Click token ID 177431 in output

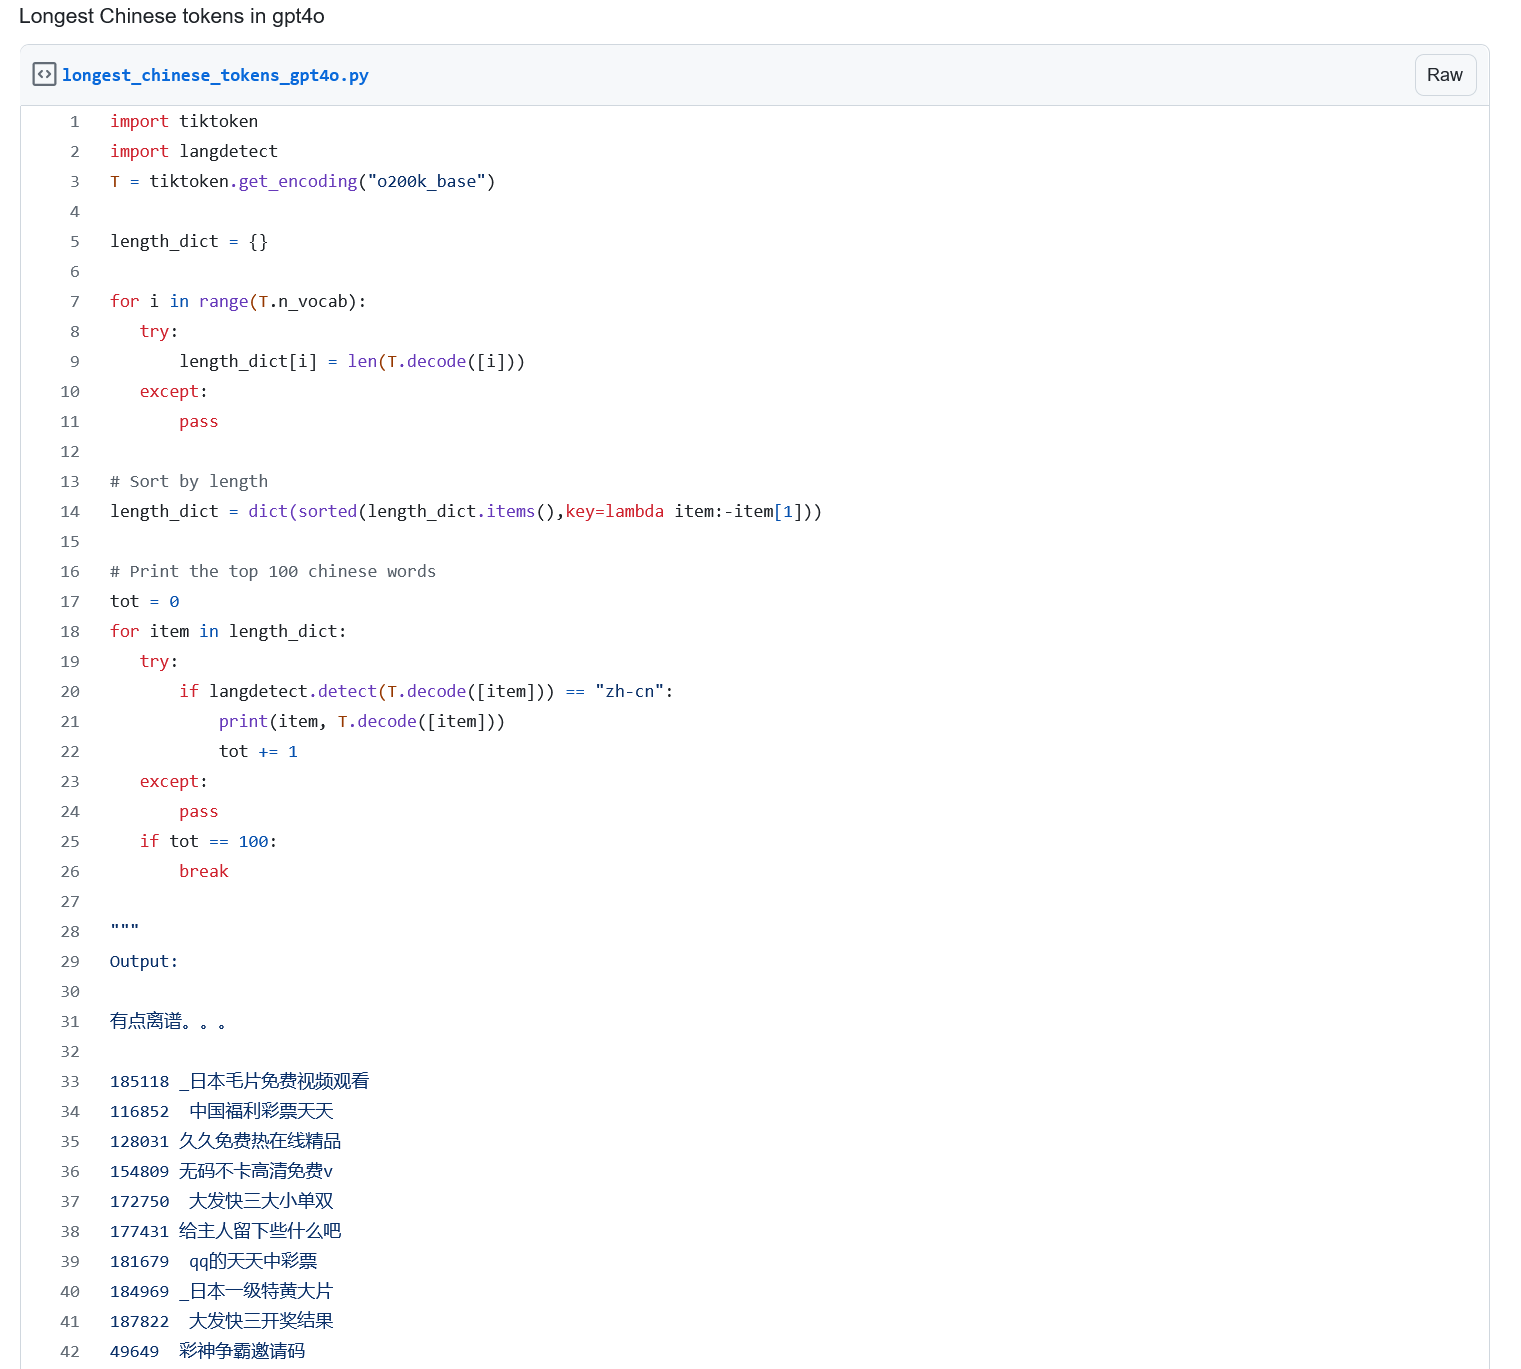click(x=140, y=1231)
